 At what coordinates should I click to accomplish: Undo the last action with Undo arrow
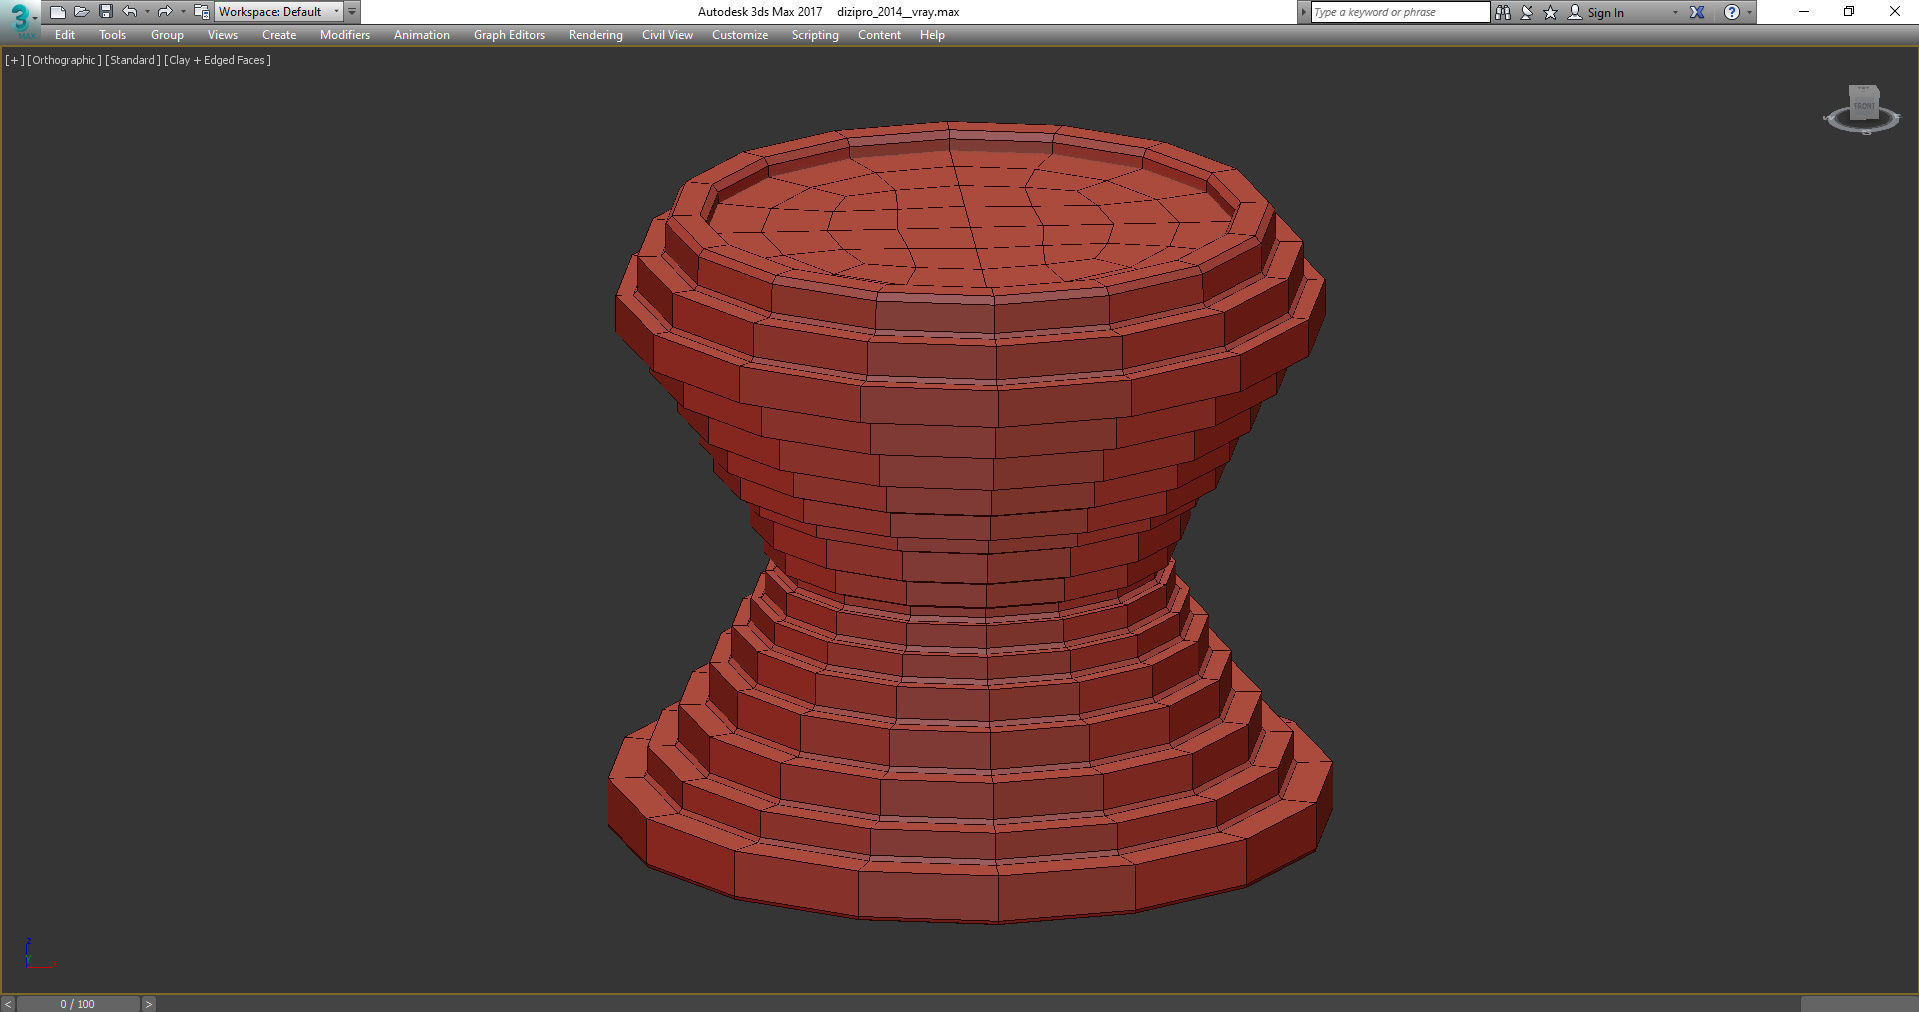[x=130, y=12]
